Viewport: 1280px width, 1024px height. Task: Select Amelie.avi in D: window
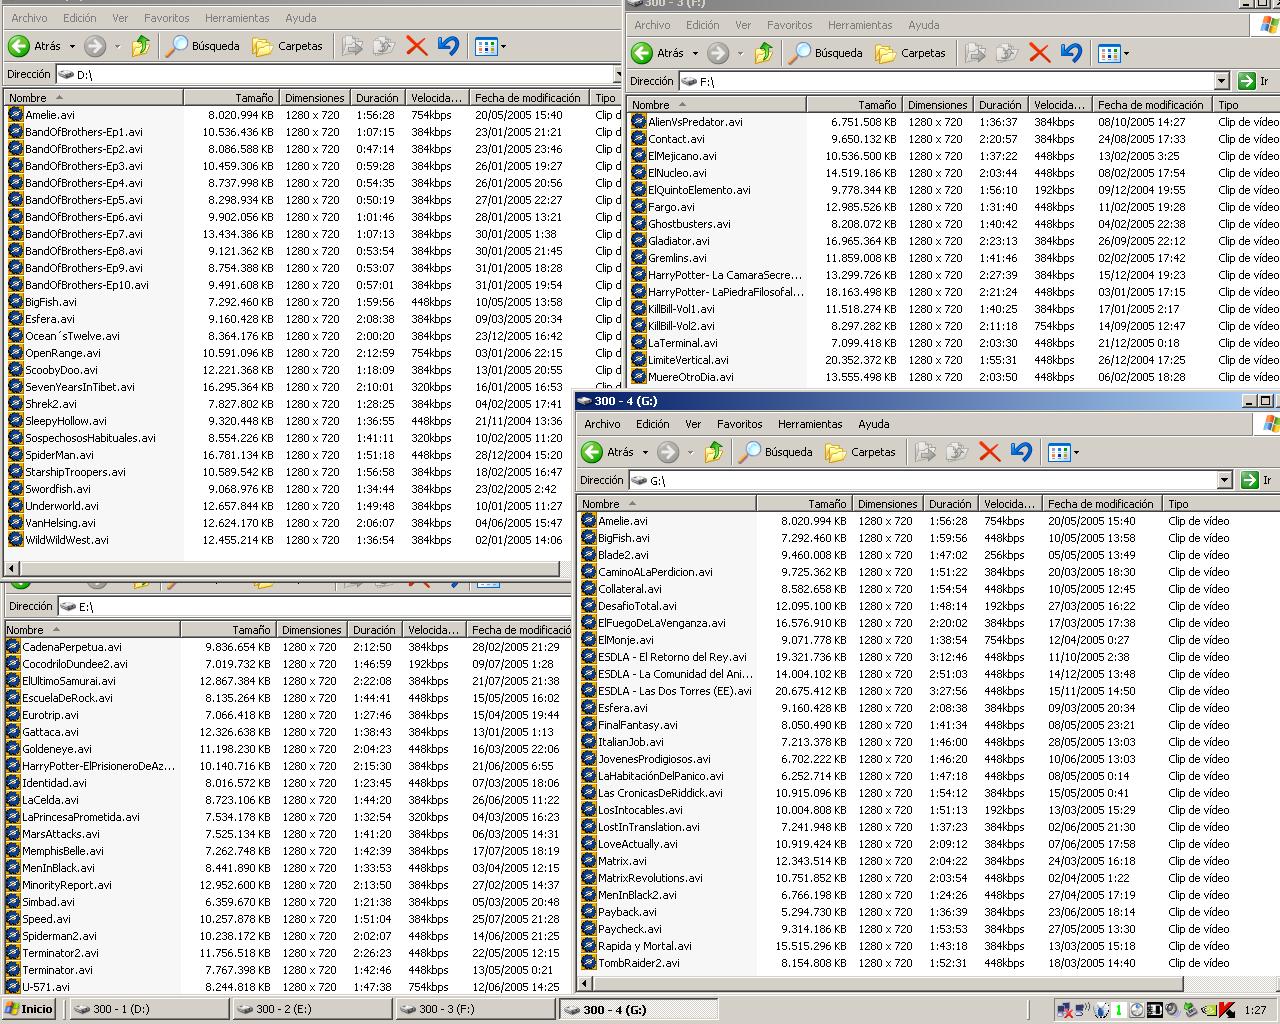[49, 115]
